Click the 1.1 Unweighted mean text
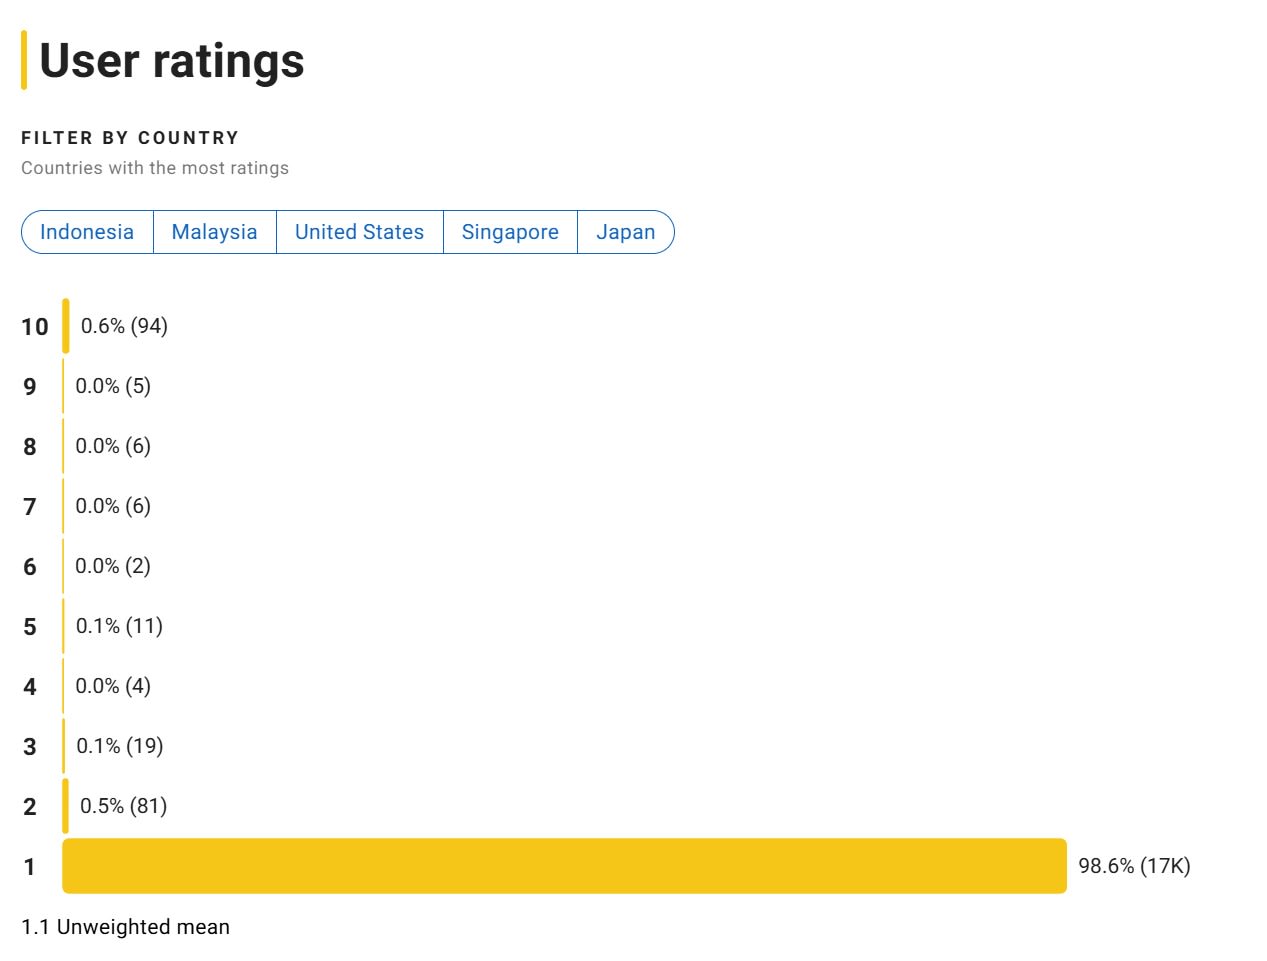 [x=125, y=927]
